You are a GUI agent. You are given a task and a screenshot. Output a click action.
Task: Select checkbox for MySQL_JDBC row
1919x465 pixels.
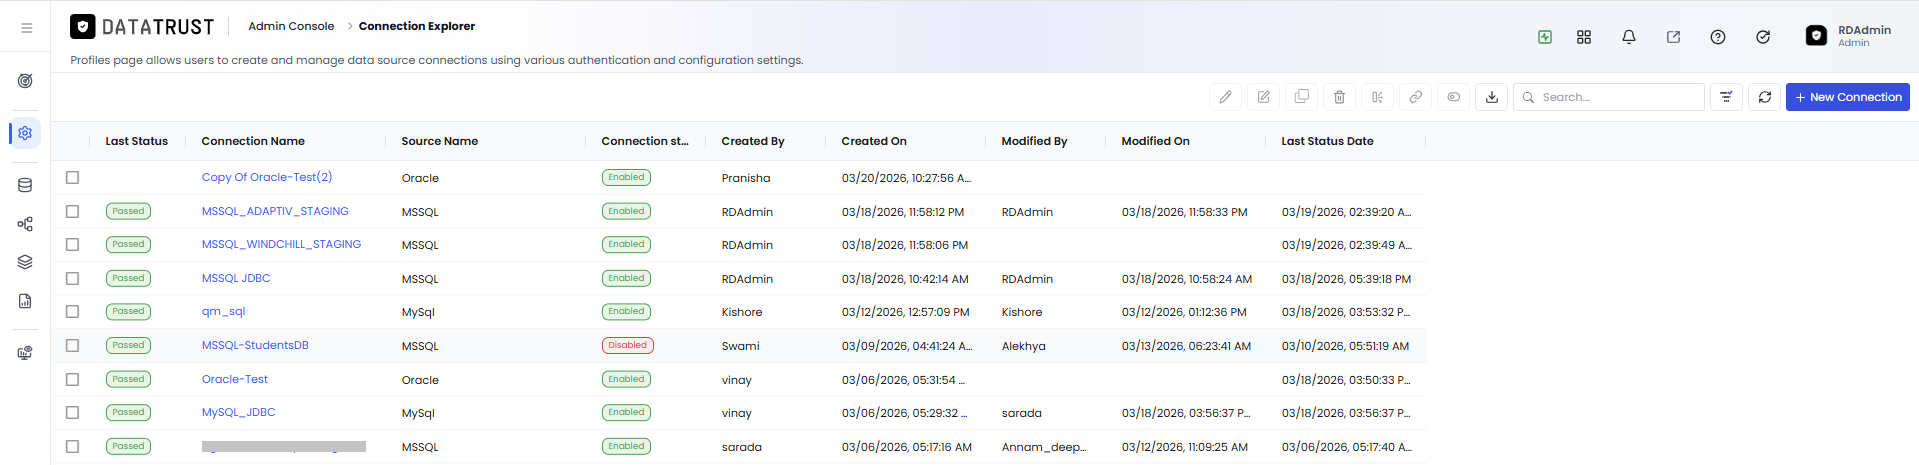click(x=72, y=412)
